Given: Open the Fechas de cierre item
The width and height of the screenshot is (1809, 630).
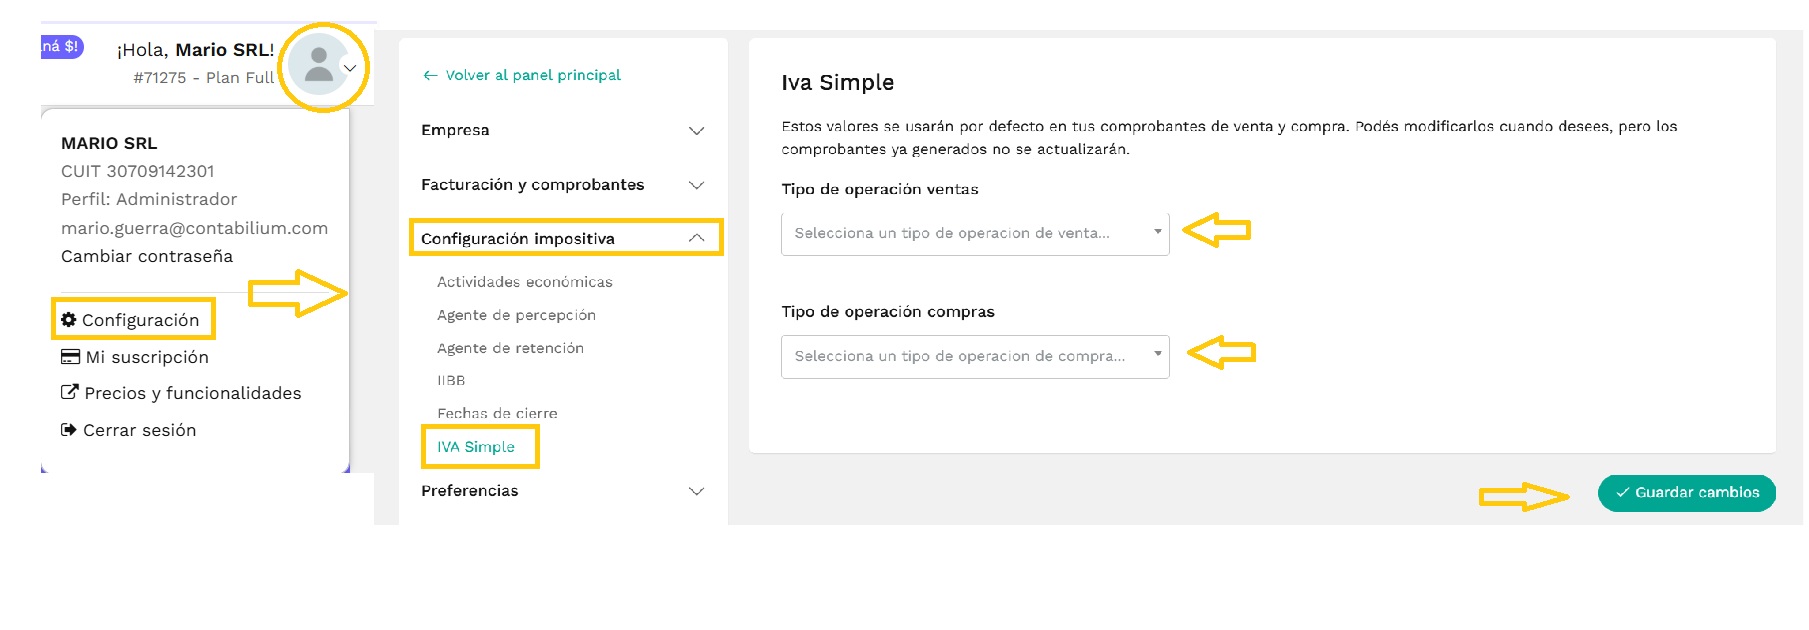Looking at the screenshot, I should (497, 413).
